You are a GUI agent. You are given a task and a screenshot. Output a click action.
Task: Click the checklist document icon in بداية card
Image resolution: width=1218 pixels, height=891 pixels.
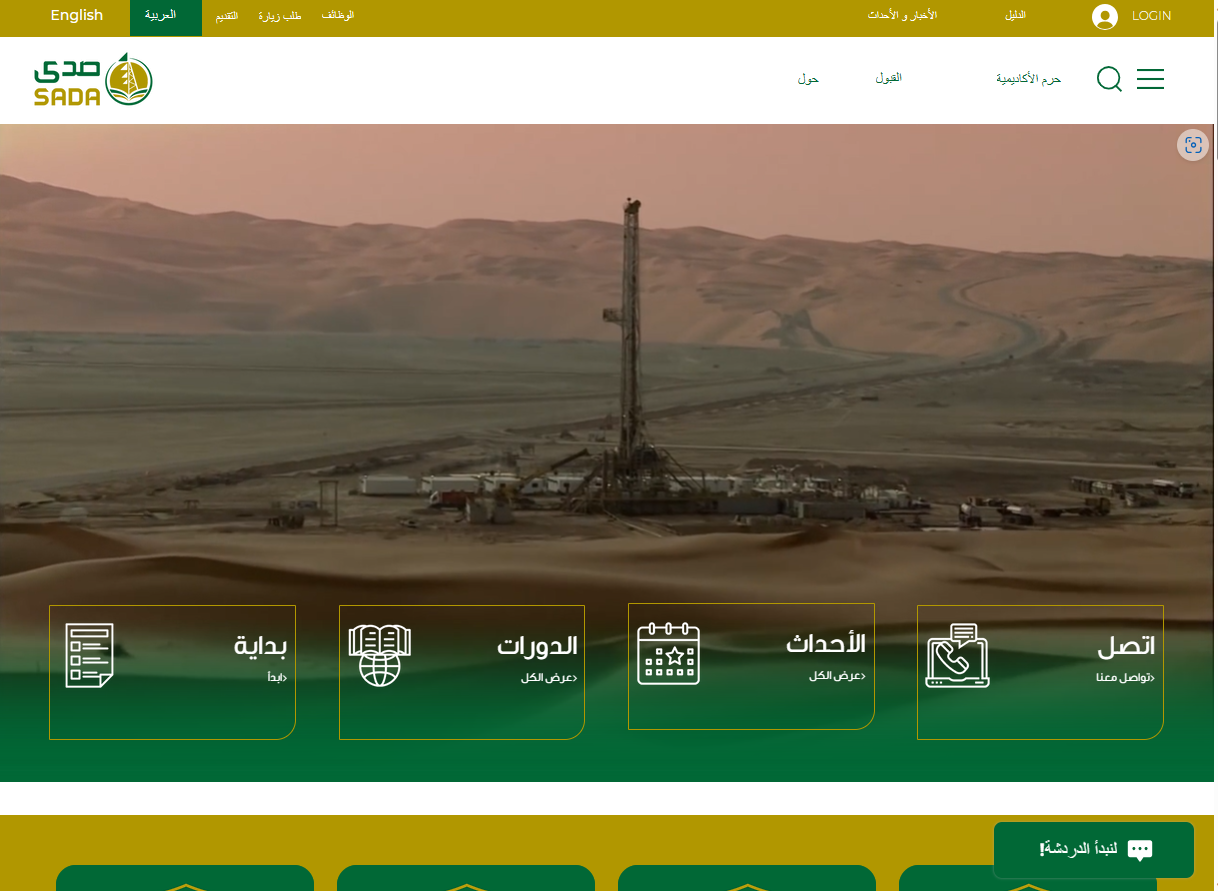(89, 656)
